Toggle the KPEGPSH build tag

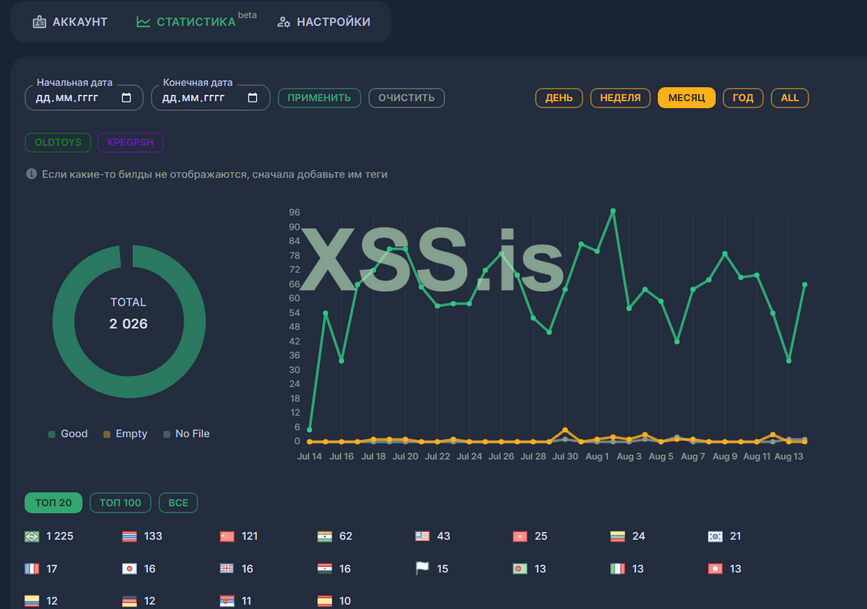[130, 142]
